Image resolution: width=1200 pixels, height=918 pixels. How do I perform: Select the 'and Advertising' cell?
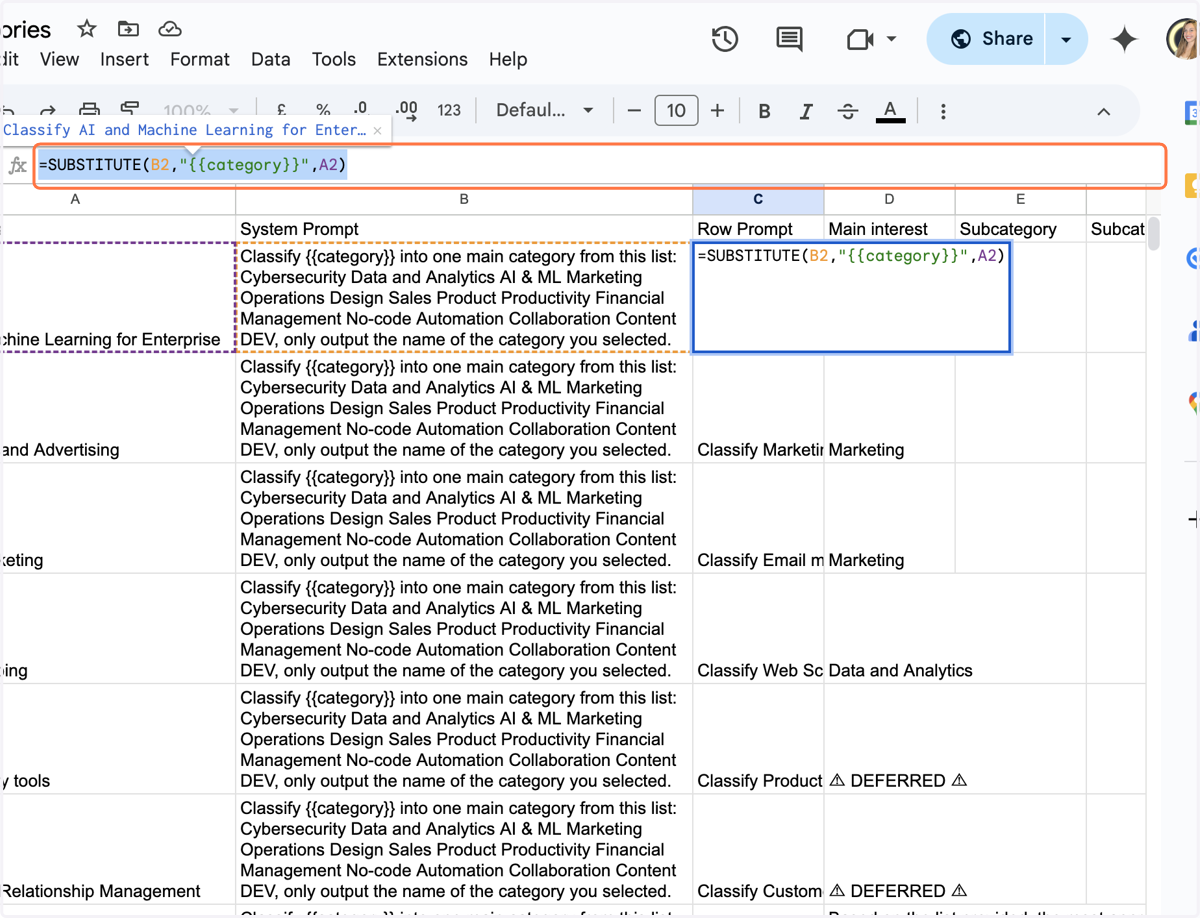coord(118,408)
